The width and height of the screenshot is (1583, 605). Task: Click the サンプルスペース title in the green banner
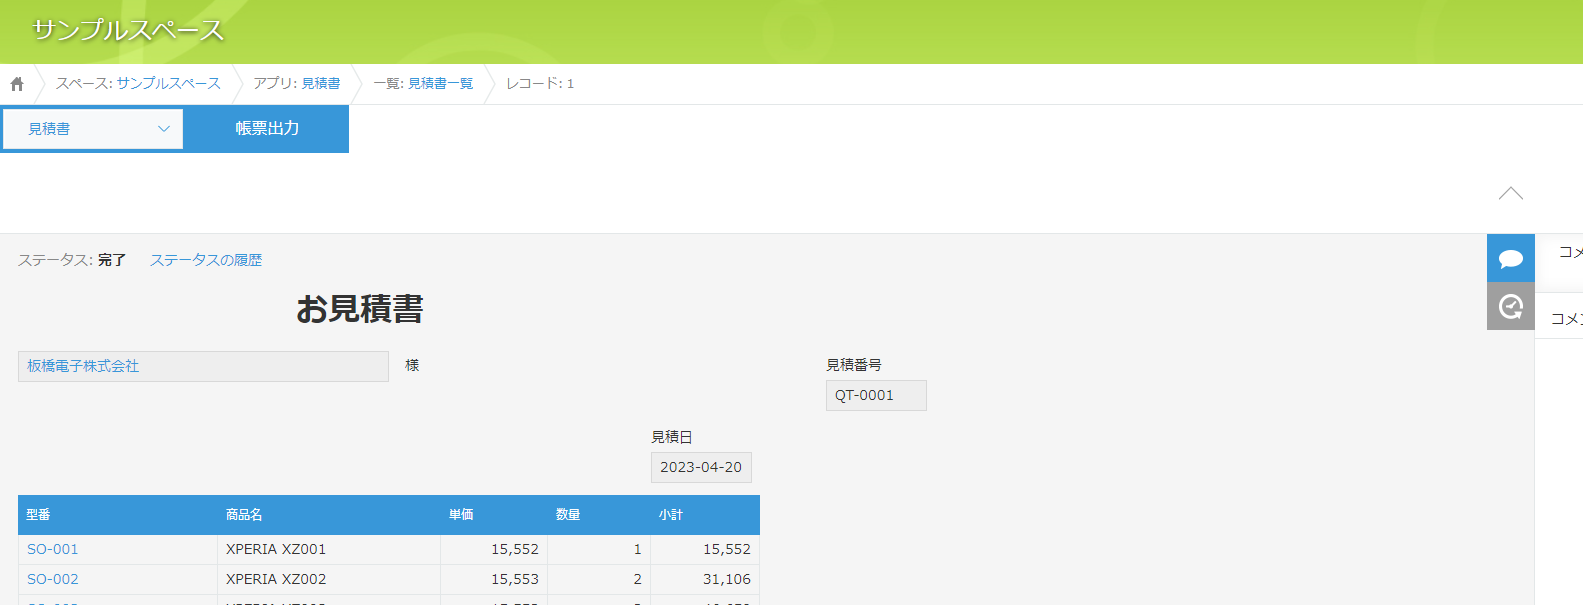point(128,30)
